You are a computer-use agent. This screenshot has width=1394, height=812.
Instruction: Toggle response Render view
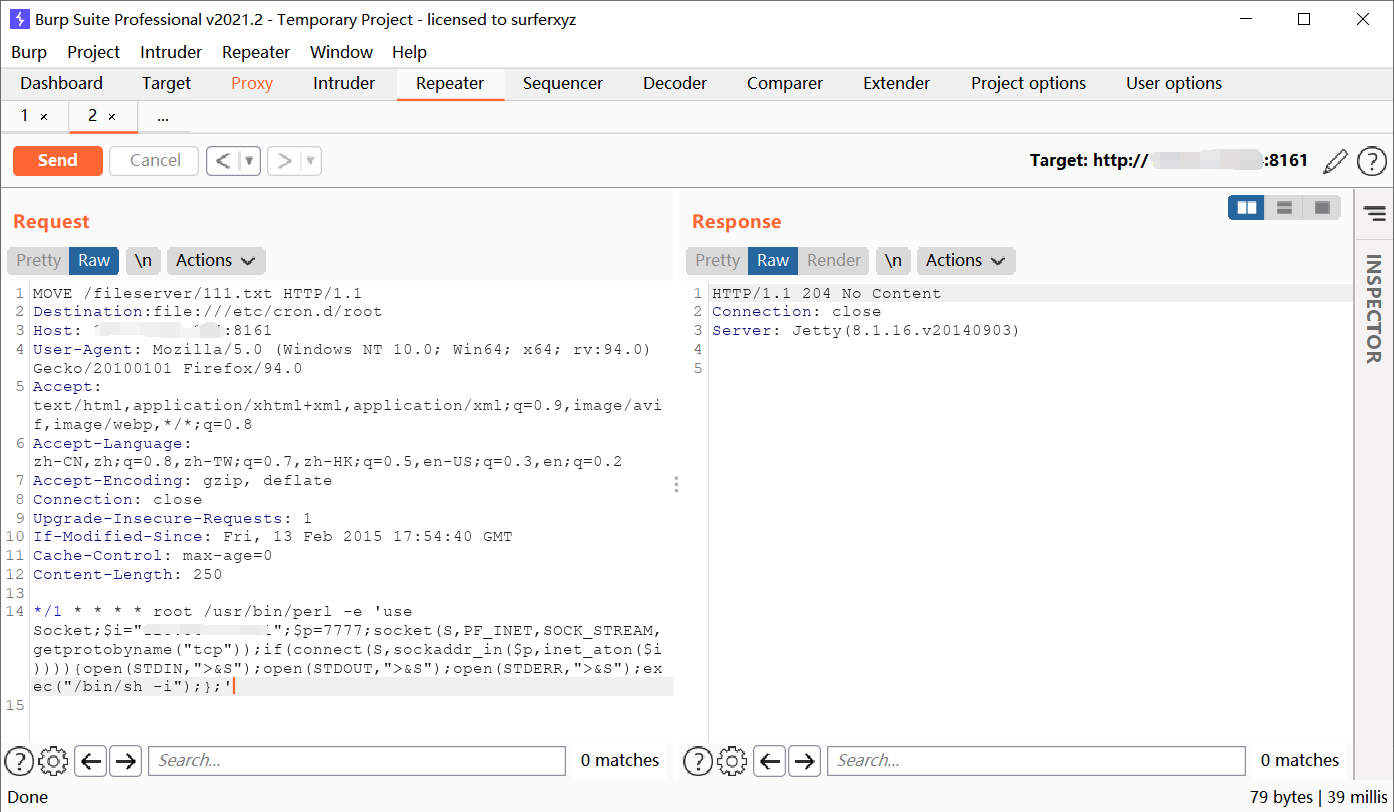[834, 261]
